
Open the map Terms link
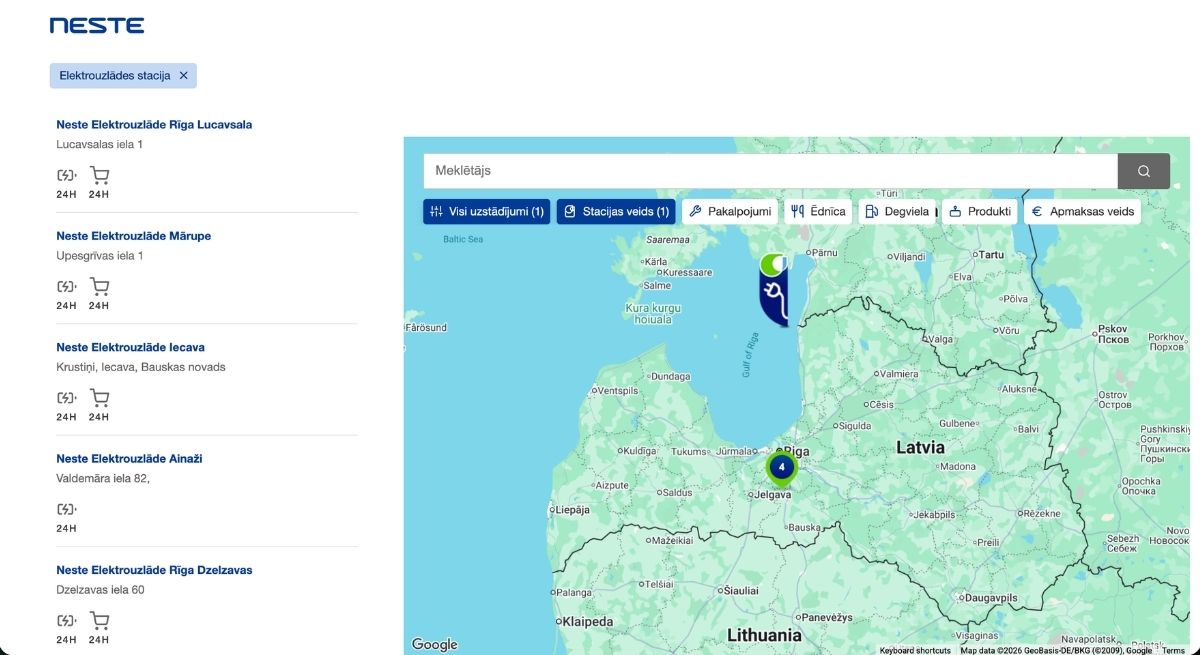point(1173,650)
